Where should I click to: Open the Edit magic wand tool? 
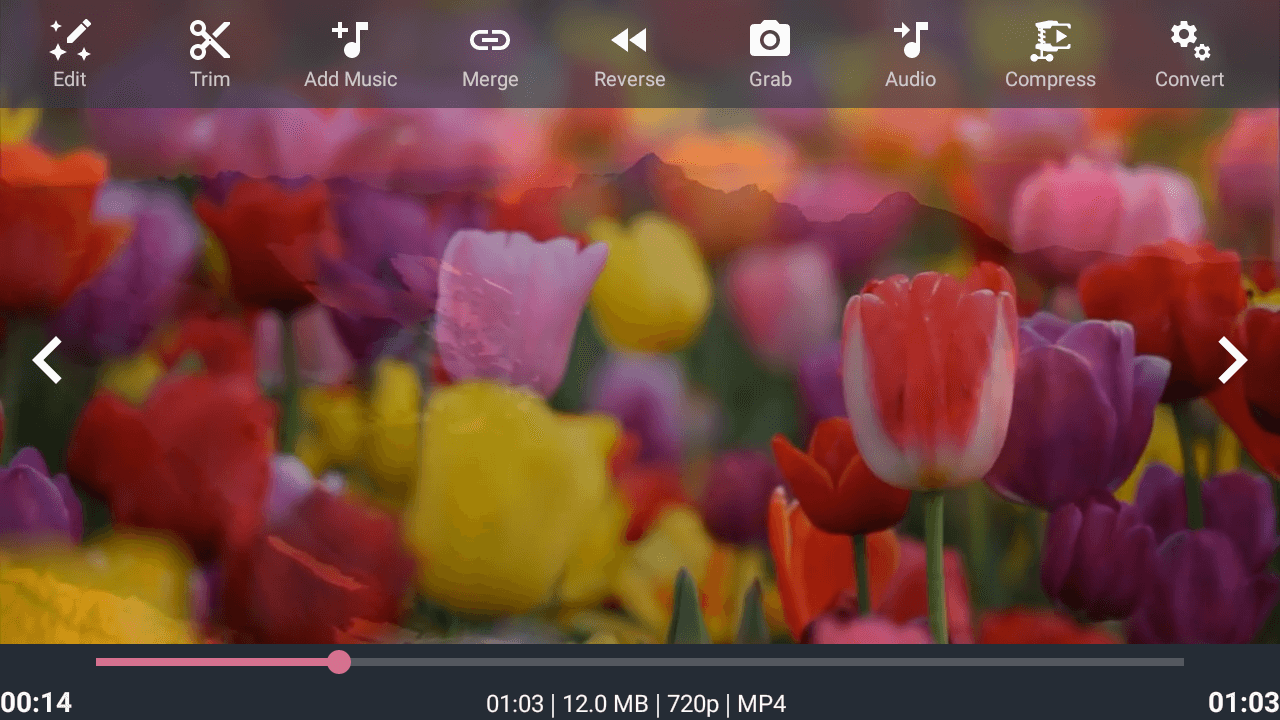(x=70, y=40)
